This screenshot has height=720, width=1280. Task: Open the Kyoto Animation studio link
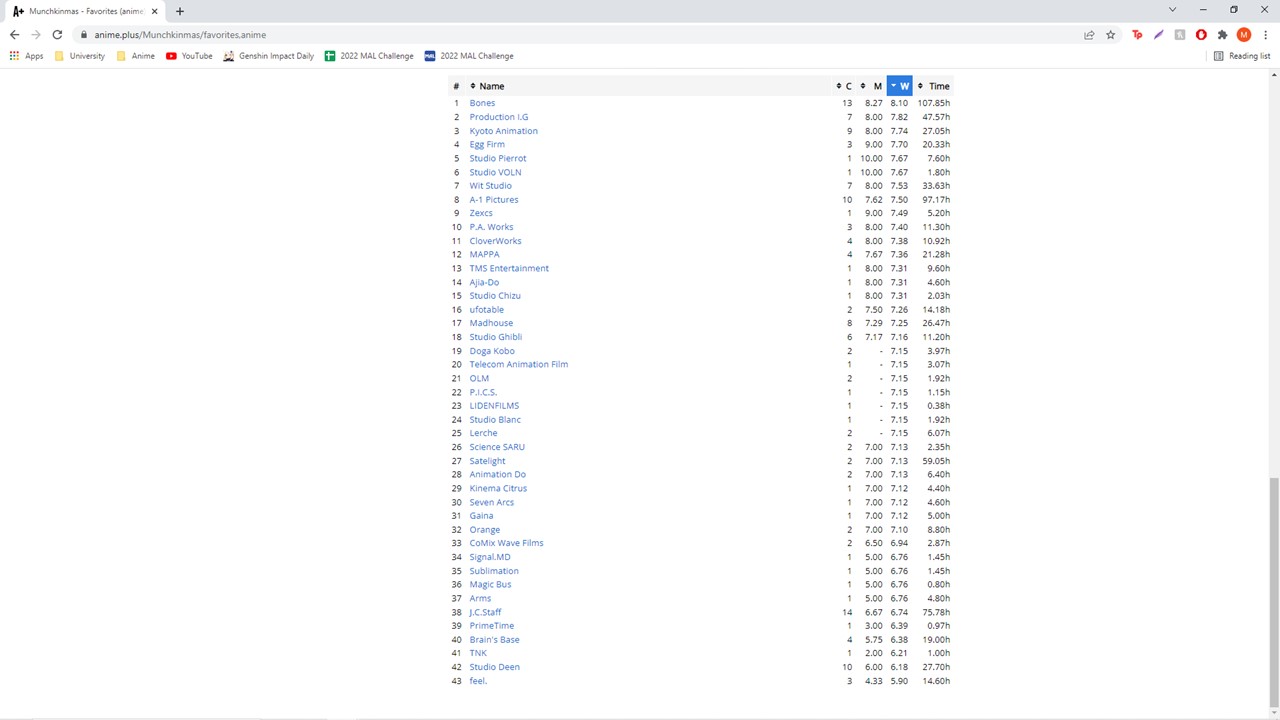pos(503,131)
